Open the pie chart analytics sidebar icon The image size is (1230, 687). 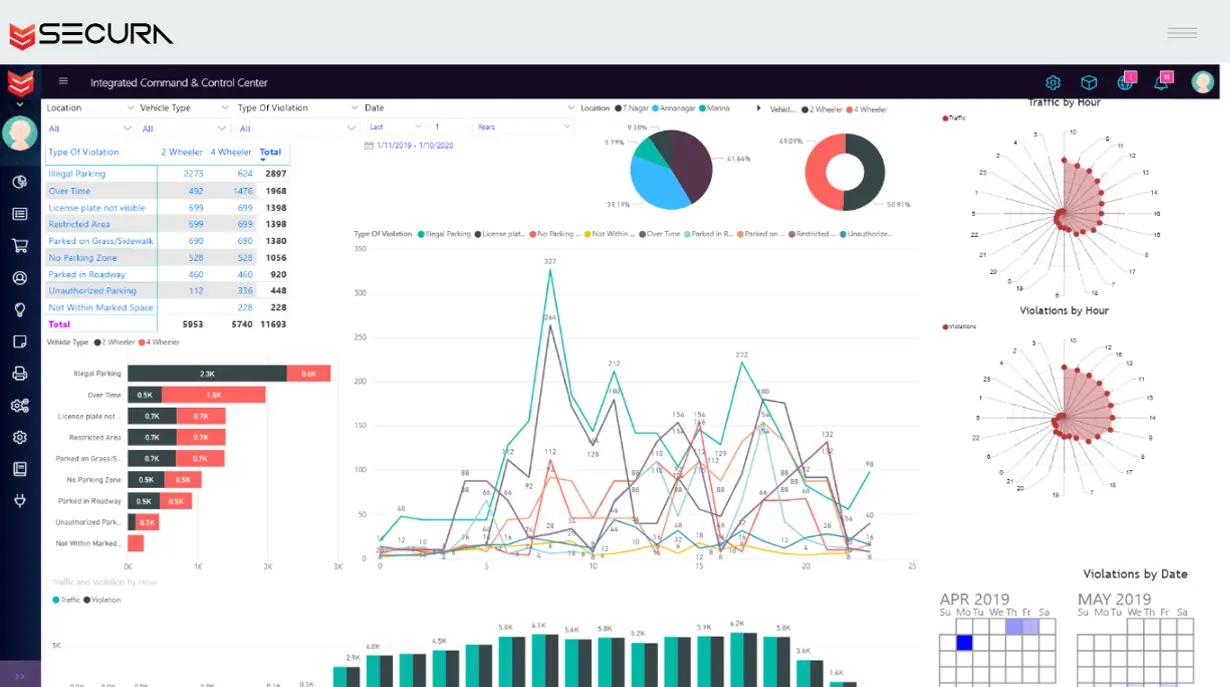coord(19,181)
